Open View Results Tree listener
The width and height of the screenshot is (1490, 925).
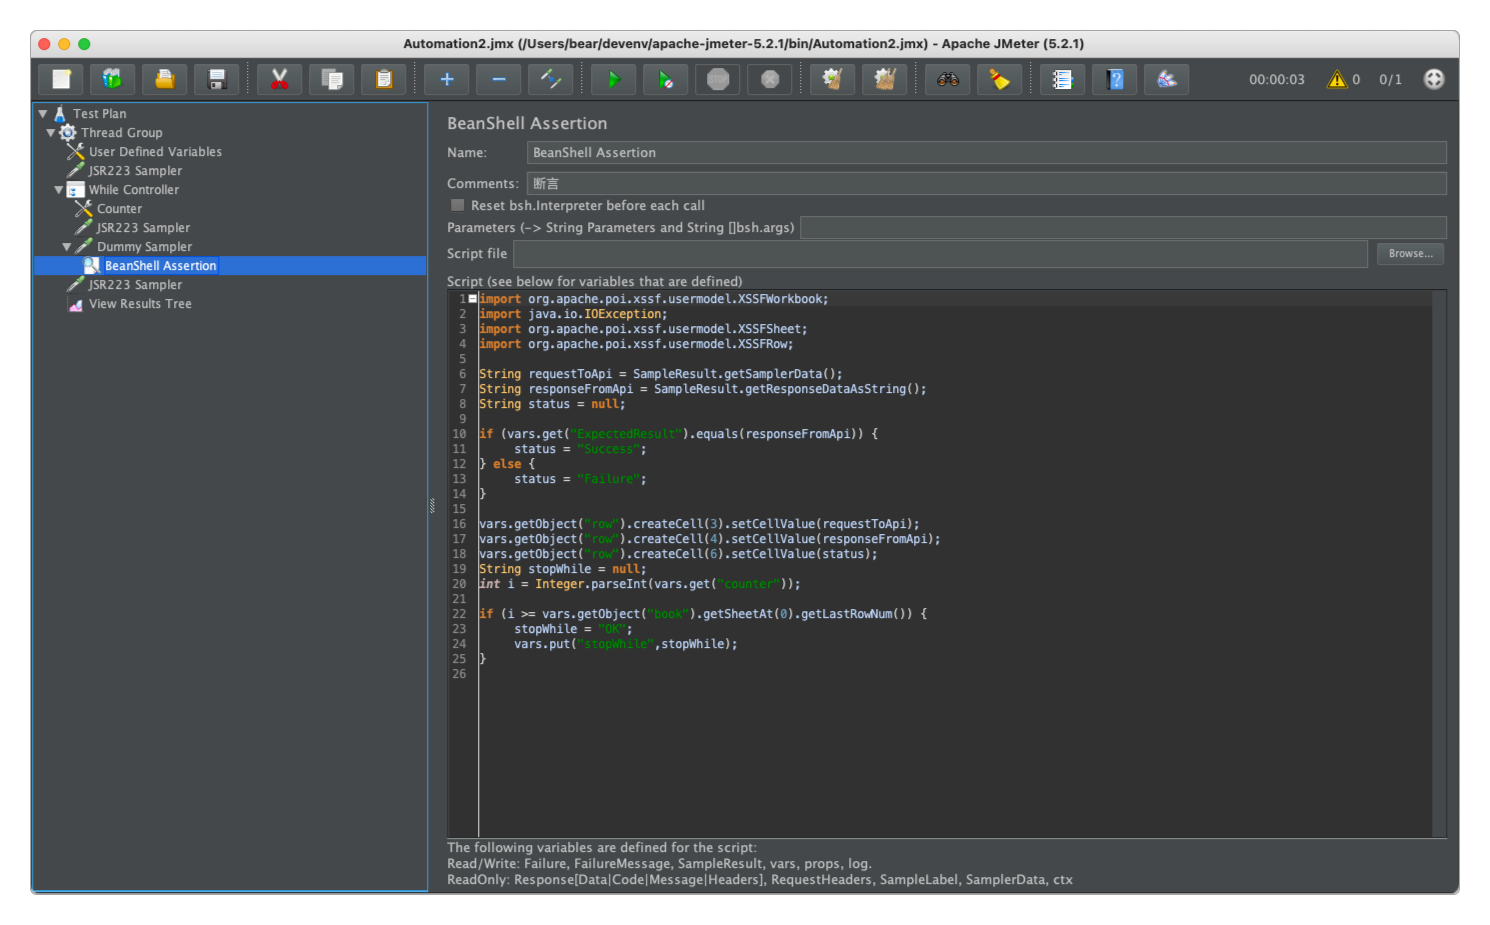click(140, 304)
